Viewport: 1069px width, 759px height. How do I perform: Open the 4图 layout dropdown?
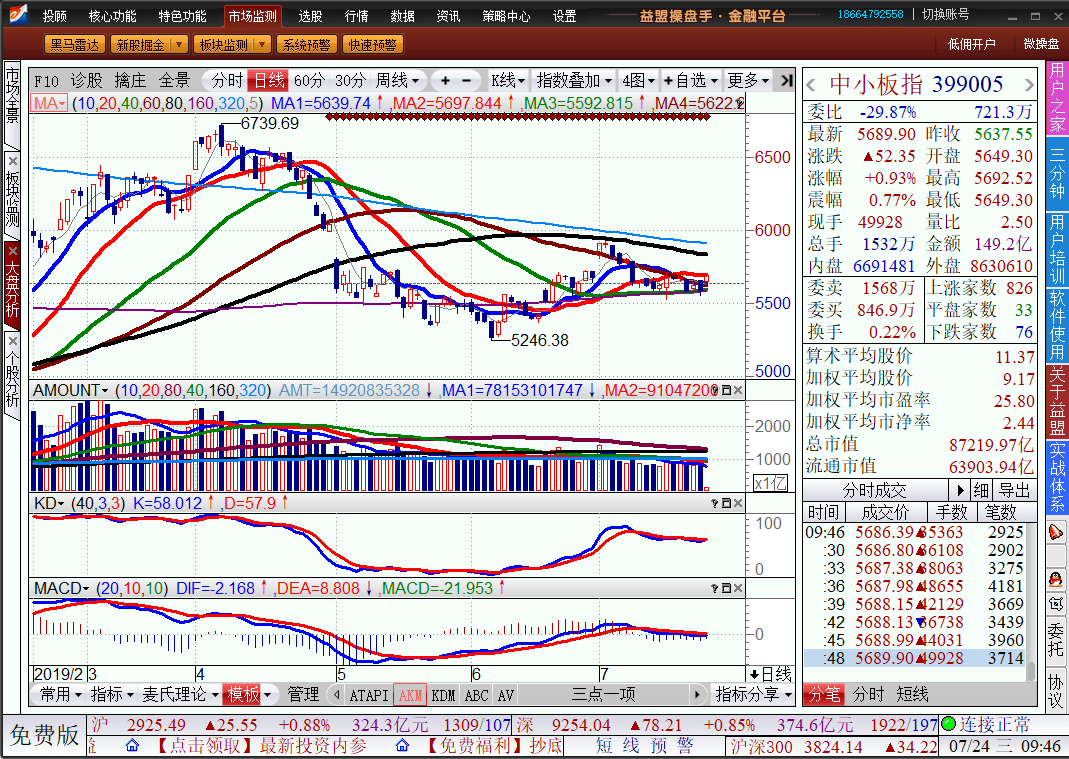638,80
